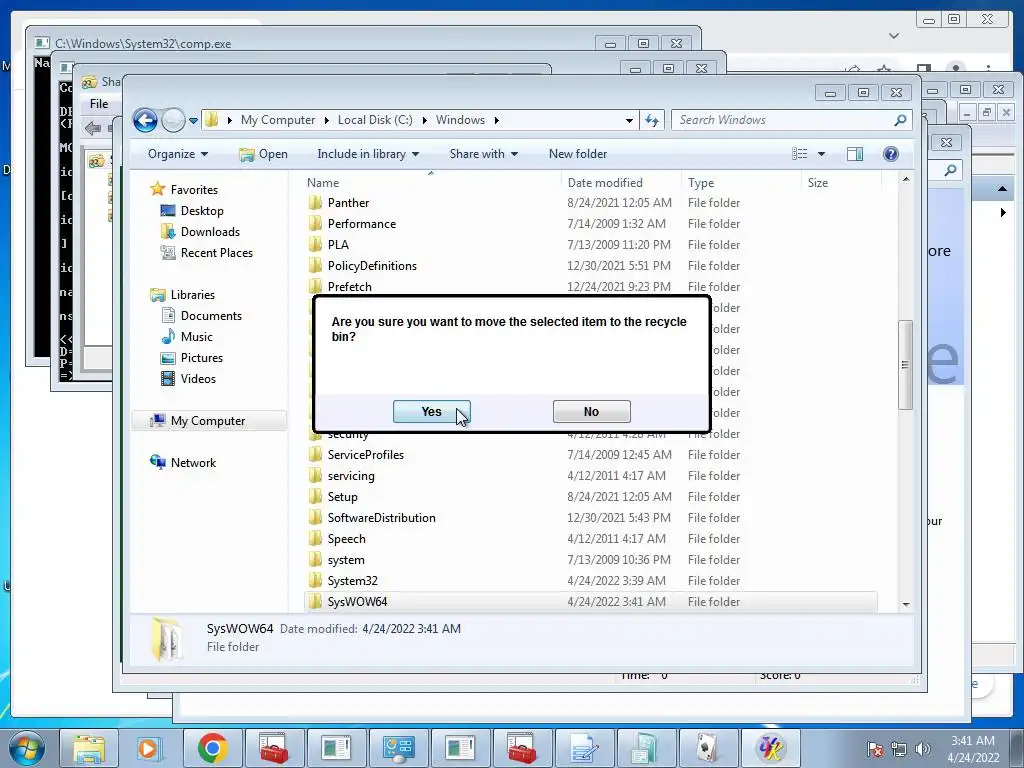Click the Action Center flag tray icon
The image size is (1024, 768).
click(875, 749)
